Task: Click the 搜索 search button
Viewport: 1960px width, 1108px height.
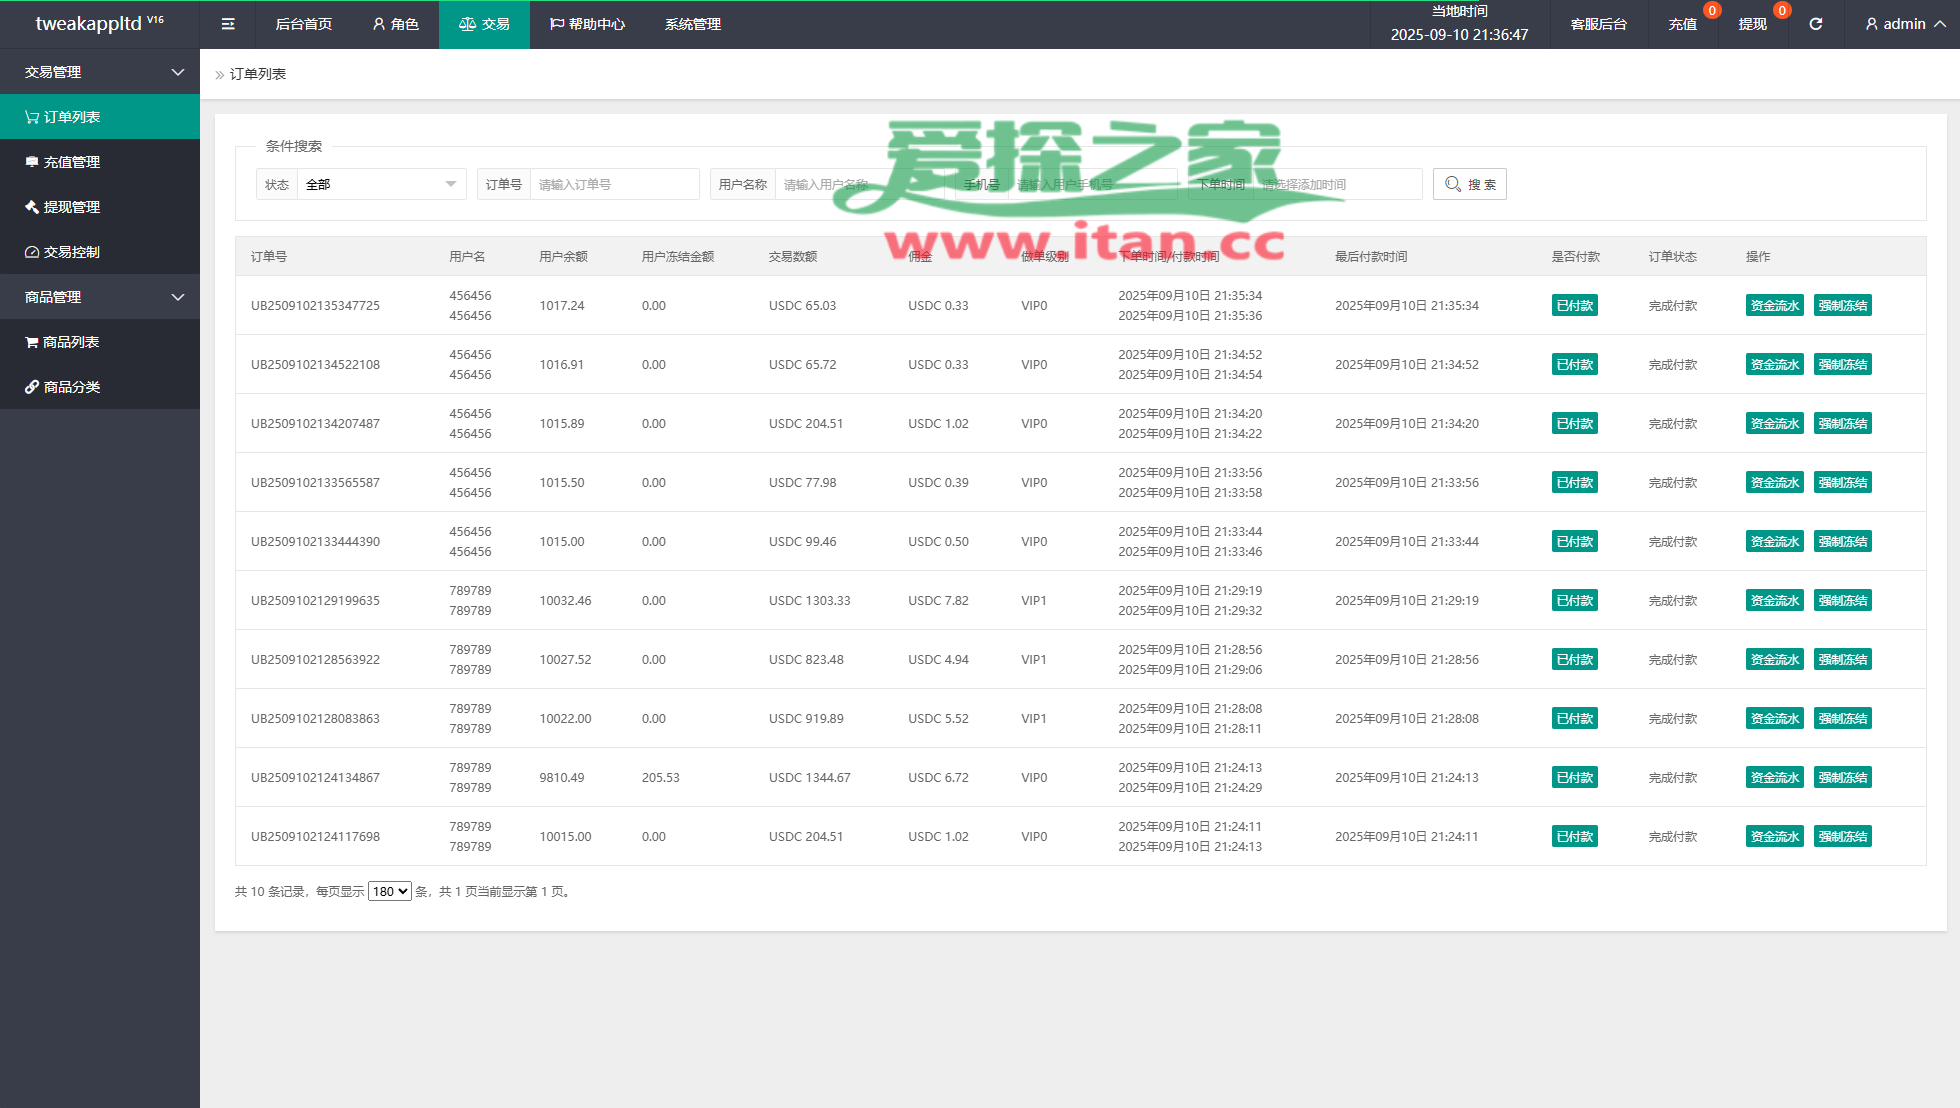Action: [1469, 184]
